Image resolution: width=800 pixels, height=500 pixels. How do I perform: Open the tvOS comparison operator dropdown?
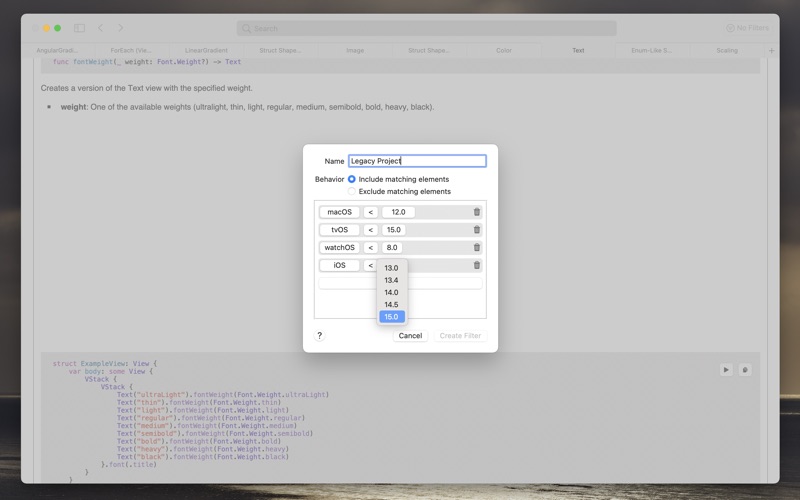(370, 230)
